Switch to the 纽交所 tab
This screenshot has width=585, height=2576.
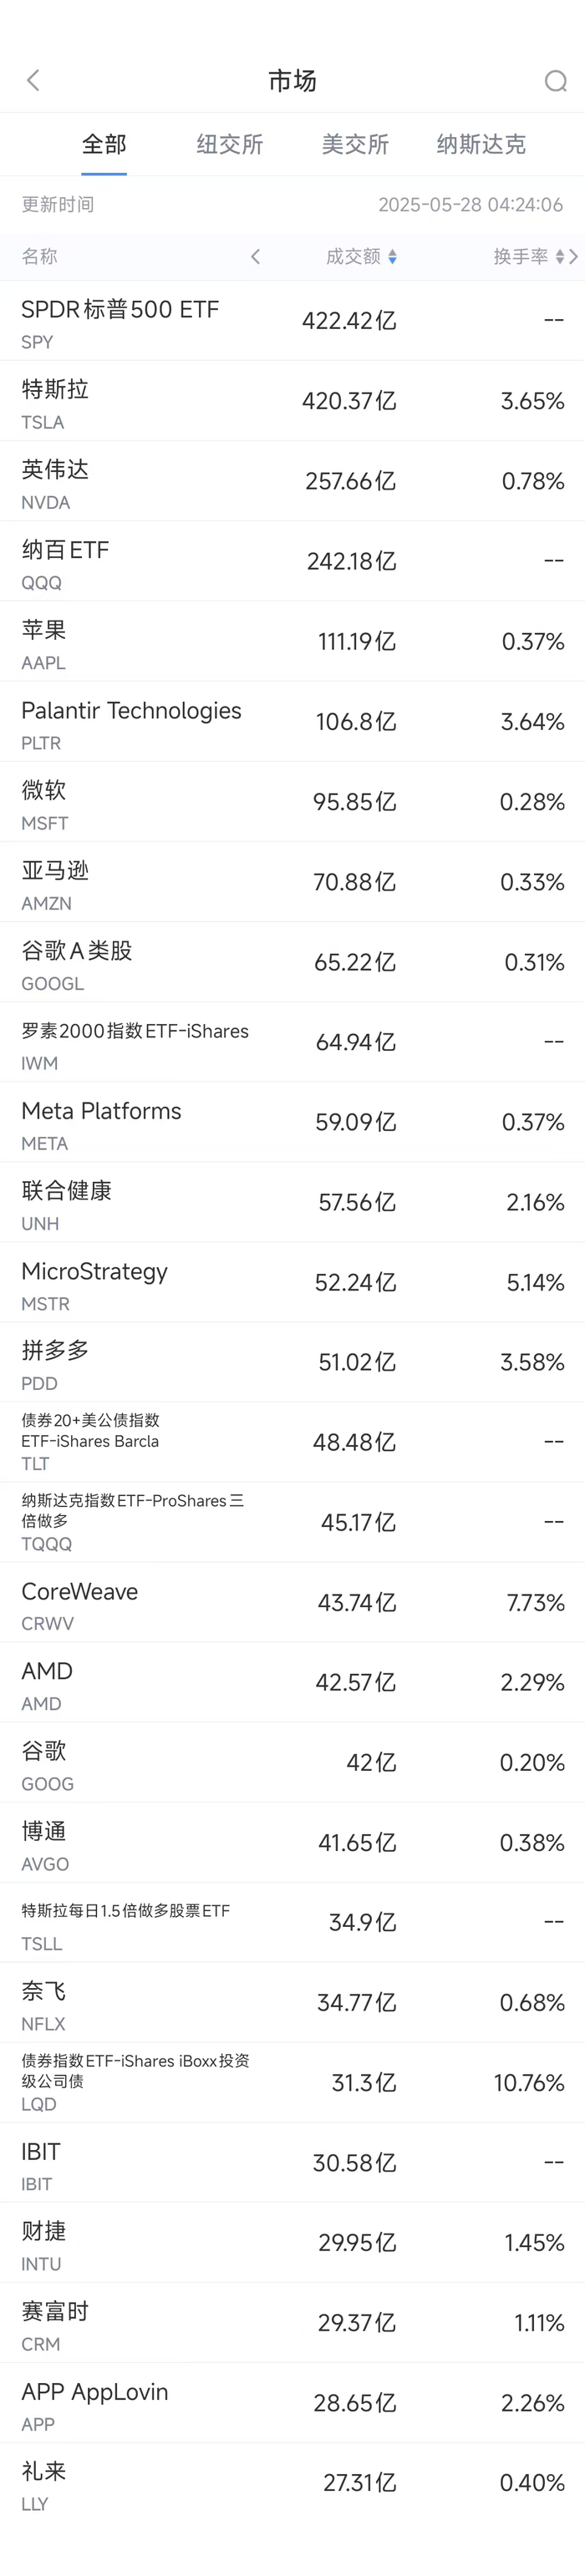pos(230,145)
